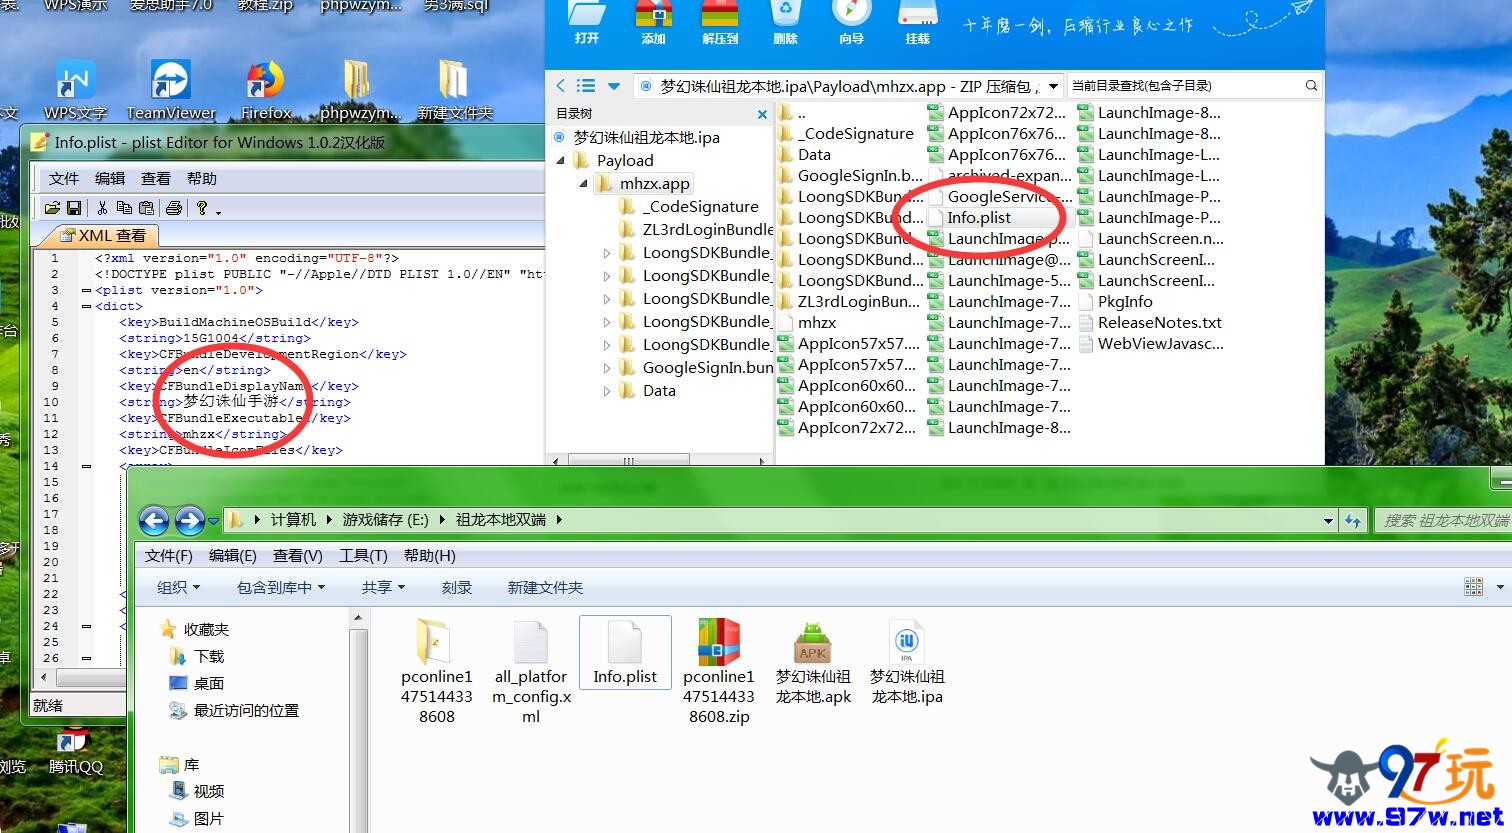Close the 目录树 panel
The height and width of the screenshot is (833, 1512).
point(762,114)
